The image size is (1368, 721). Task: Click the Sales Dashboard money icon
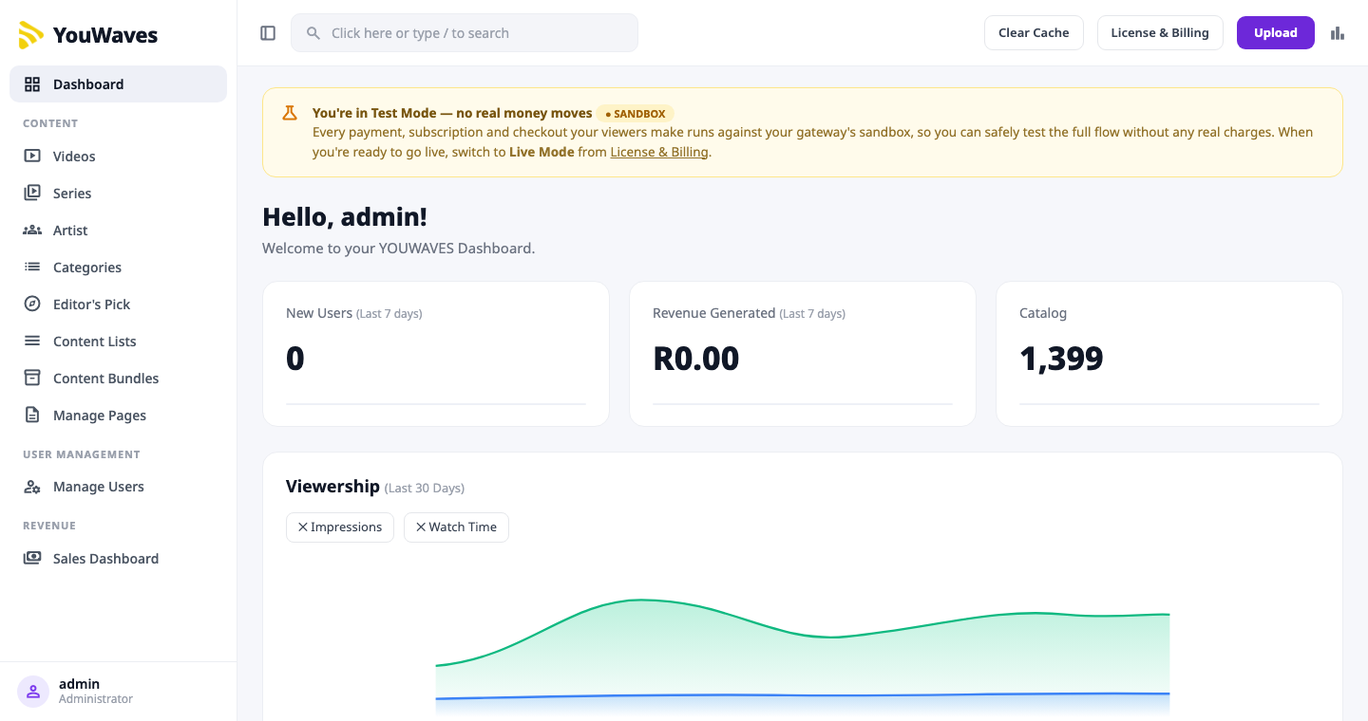pos(33,558)
